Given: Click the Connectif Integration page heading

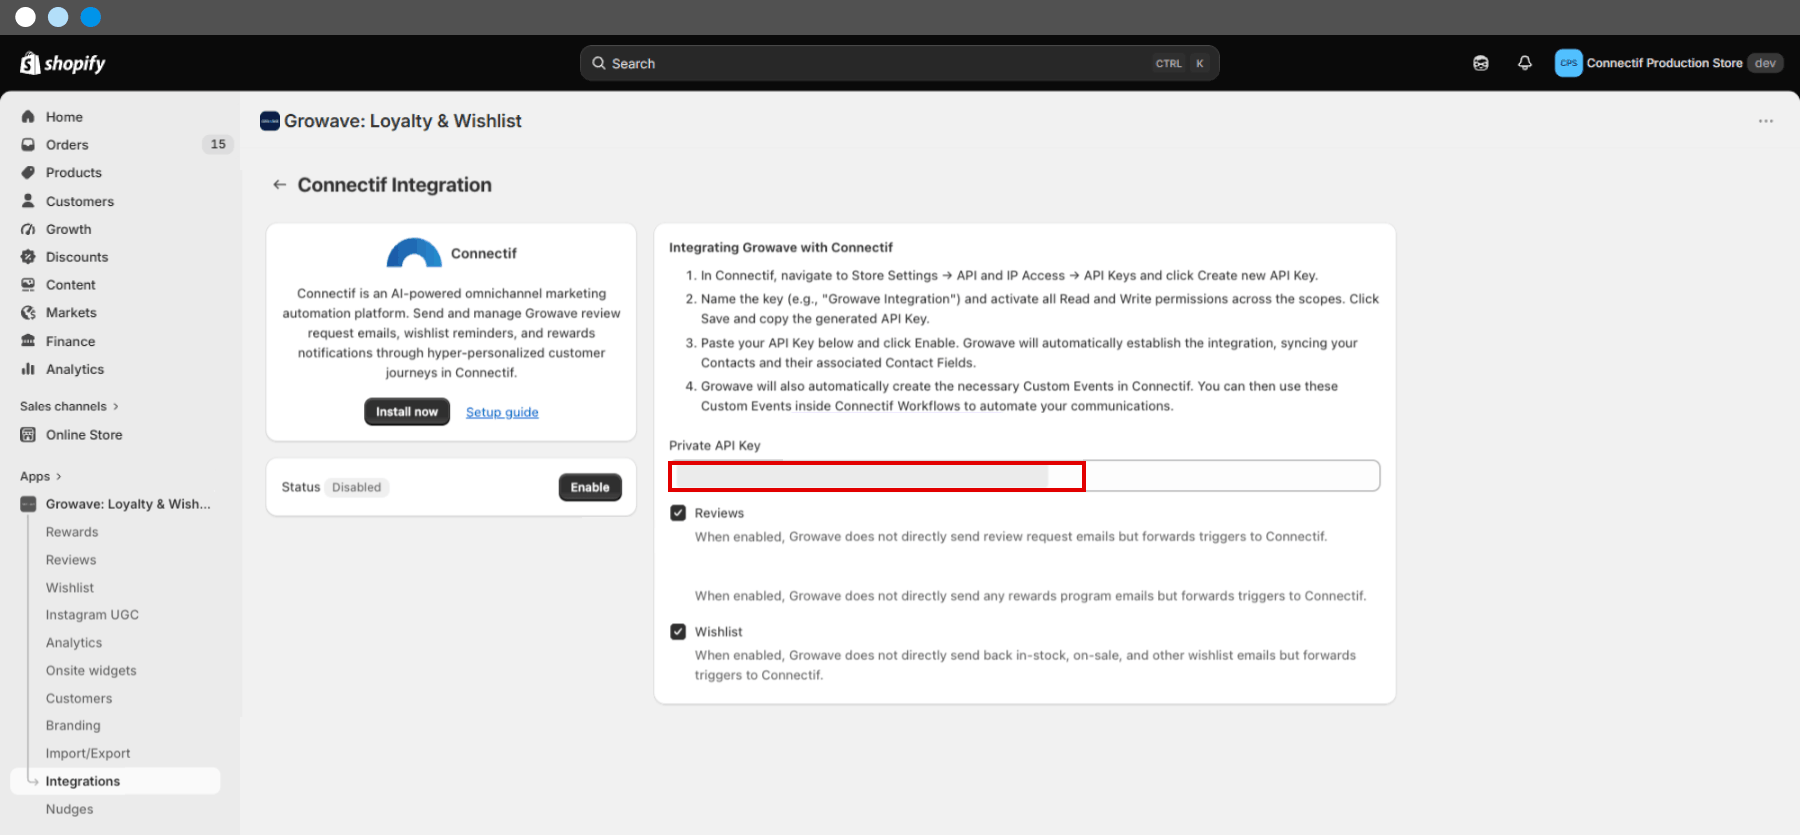Looking at the screenshot, I should pyautogui.click(x=395, y=185).
